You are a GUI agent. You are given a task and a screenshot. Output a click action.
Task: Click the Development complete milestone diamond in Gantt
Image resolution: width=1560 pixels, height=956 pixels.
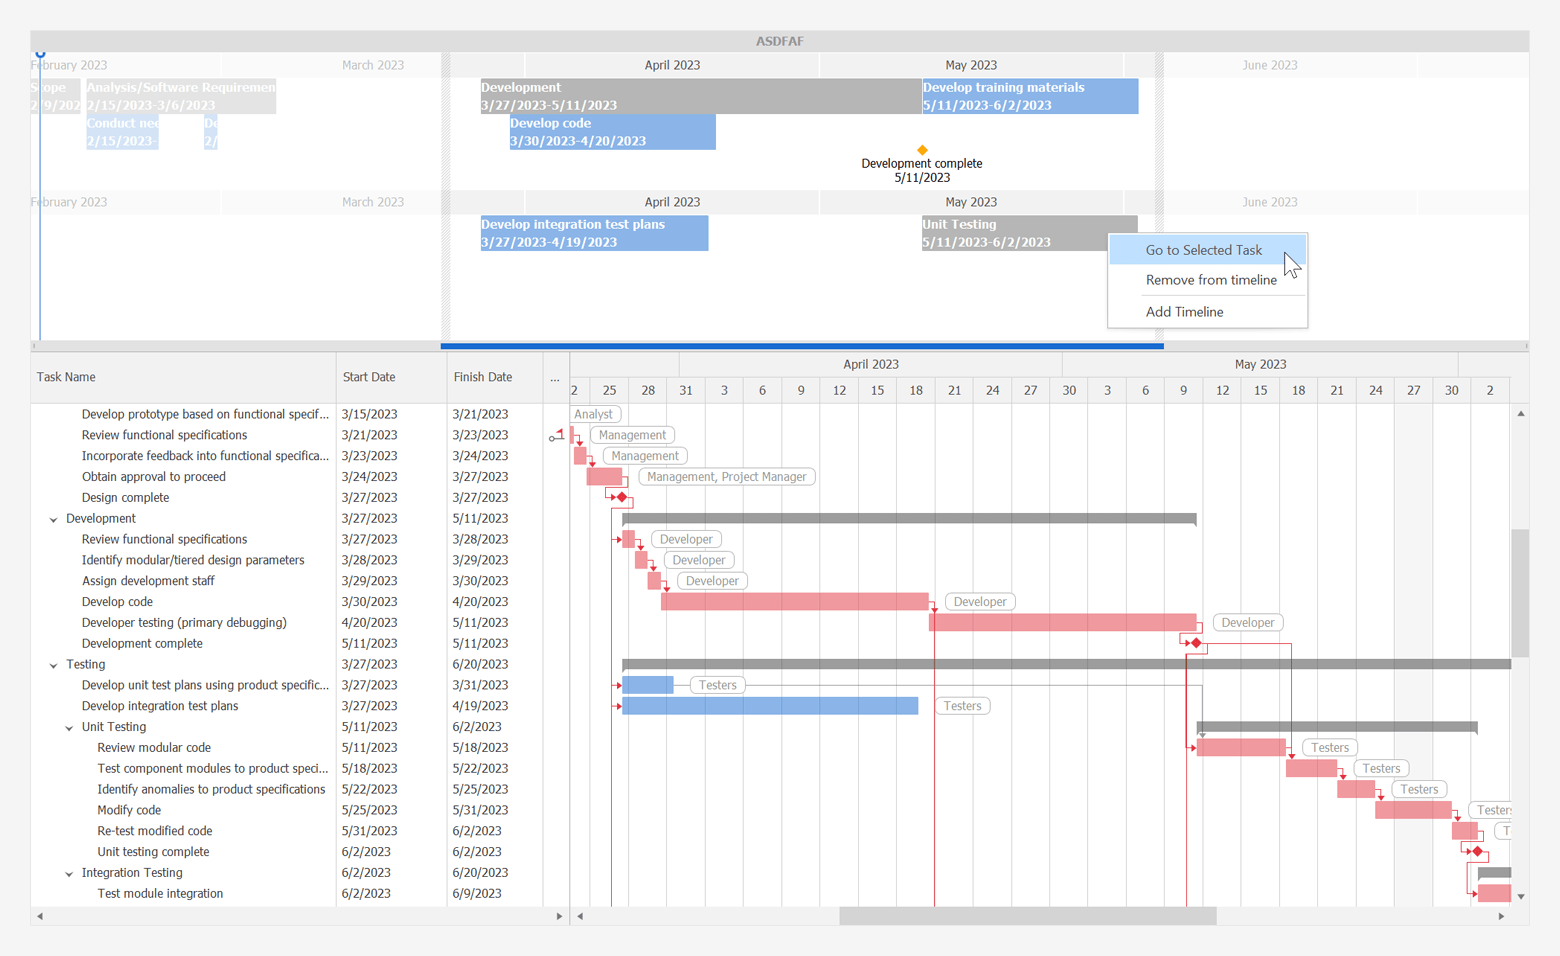pyautogui.click(x=1196, y=643)
